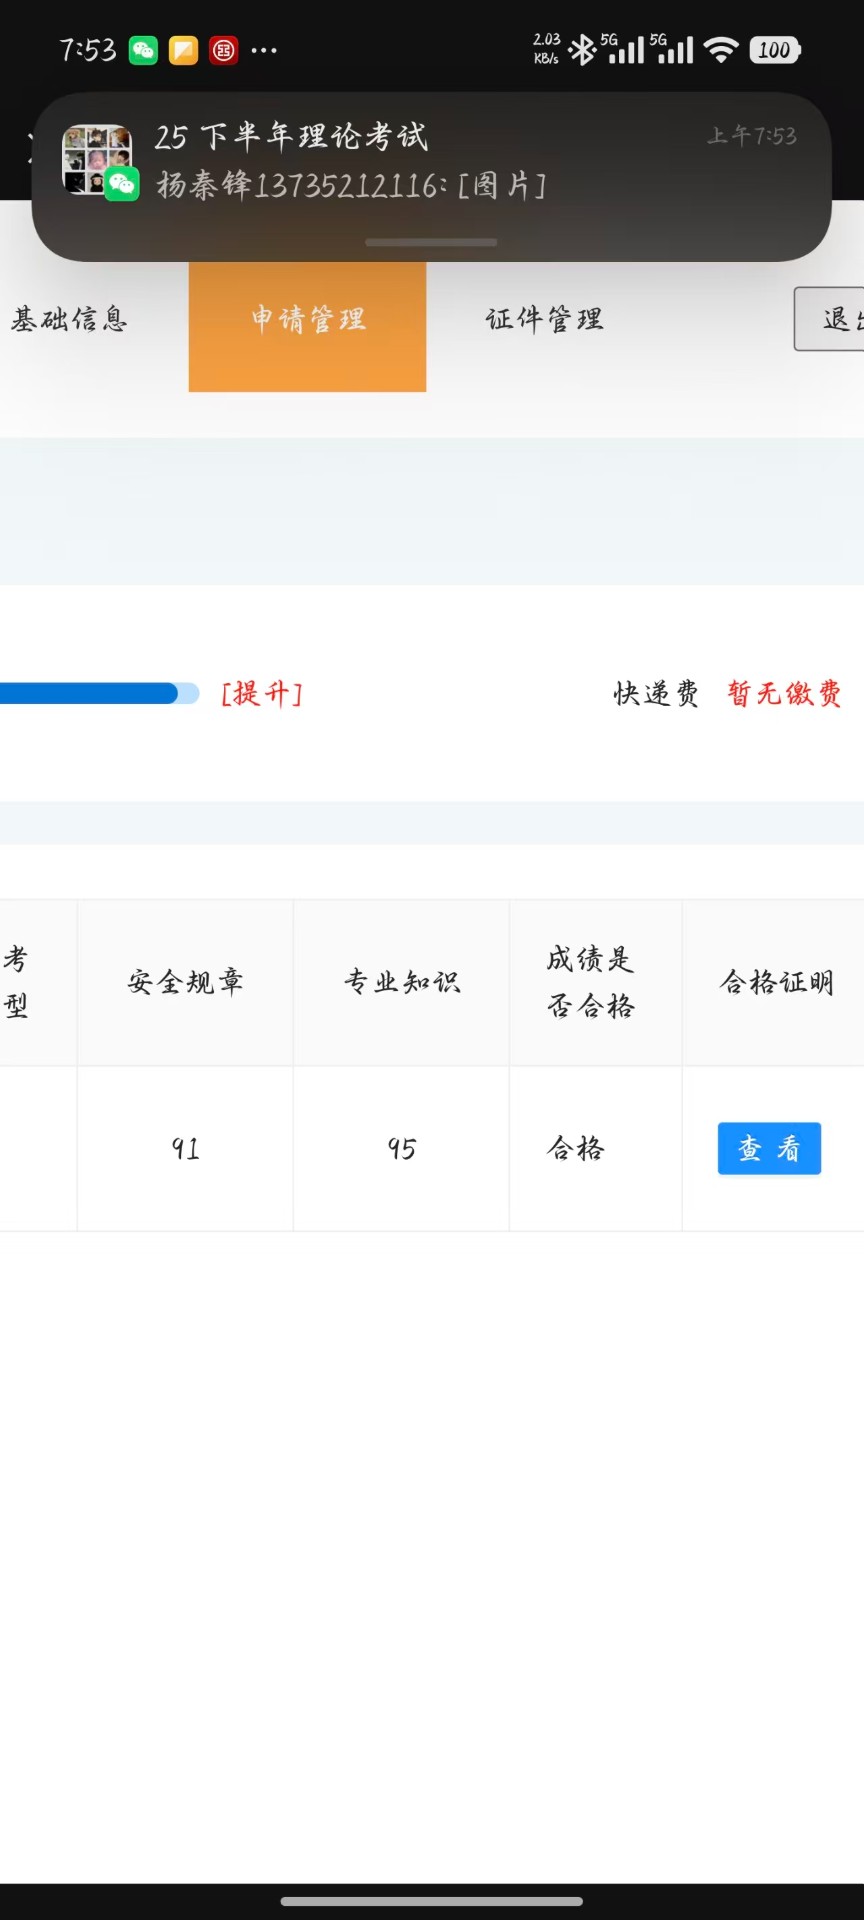Tap the green WeChat icon in status bar
Viewport: 864px width, 1920px height.
pyautogui.click(x=144, y=50)
